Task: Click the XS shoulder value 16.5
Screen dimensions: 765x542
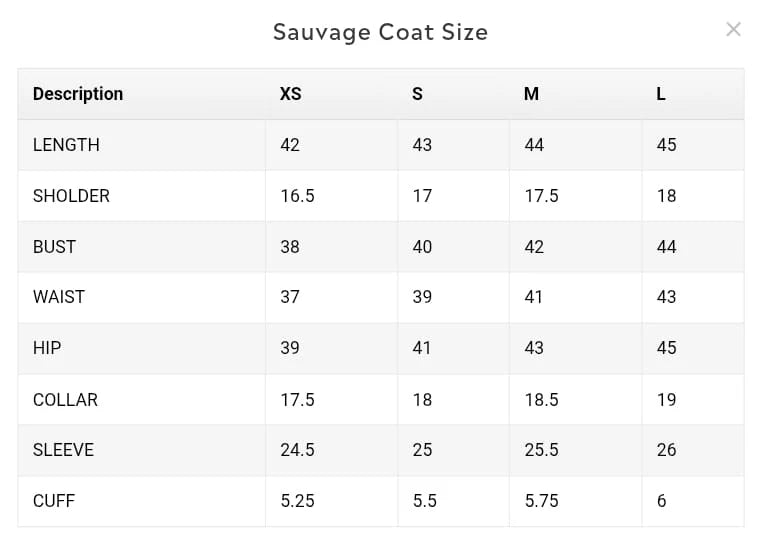Action: coord(298,196)
